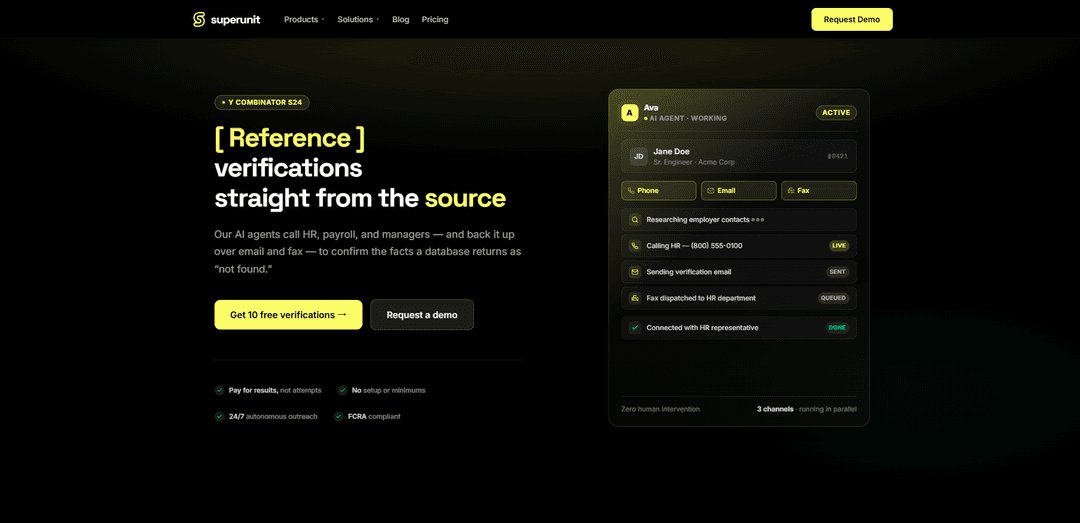This screenshot has height=523, width=1080.
Task: Click the envelope icon in Email tab
Action: pos(711,190)
